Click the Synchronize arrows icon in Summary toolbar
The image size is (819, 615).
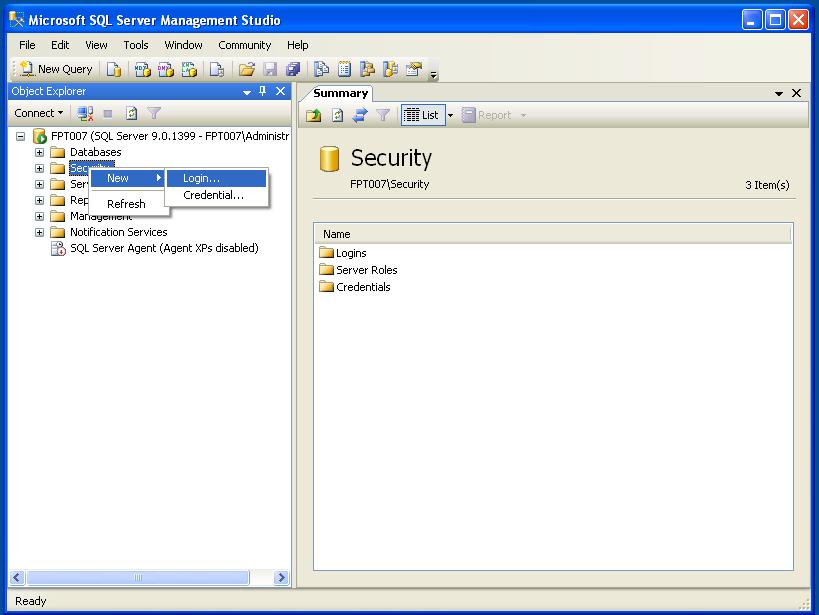[360, 115]
